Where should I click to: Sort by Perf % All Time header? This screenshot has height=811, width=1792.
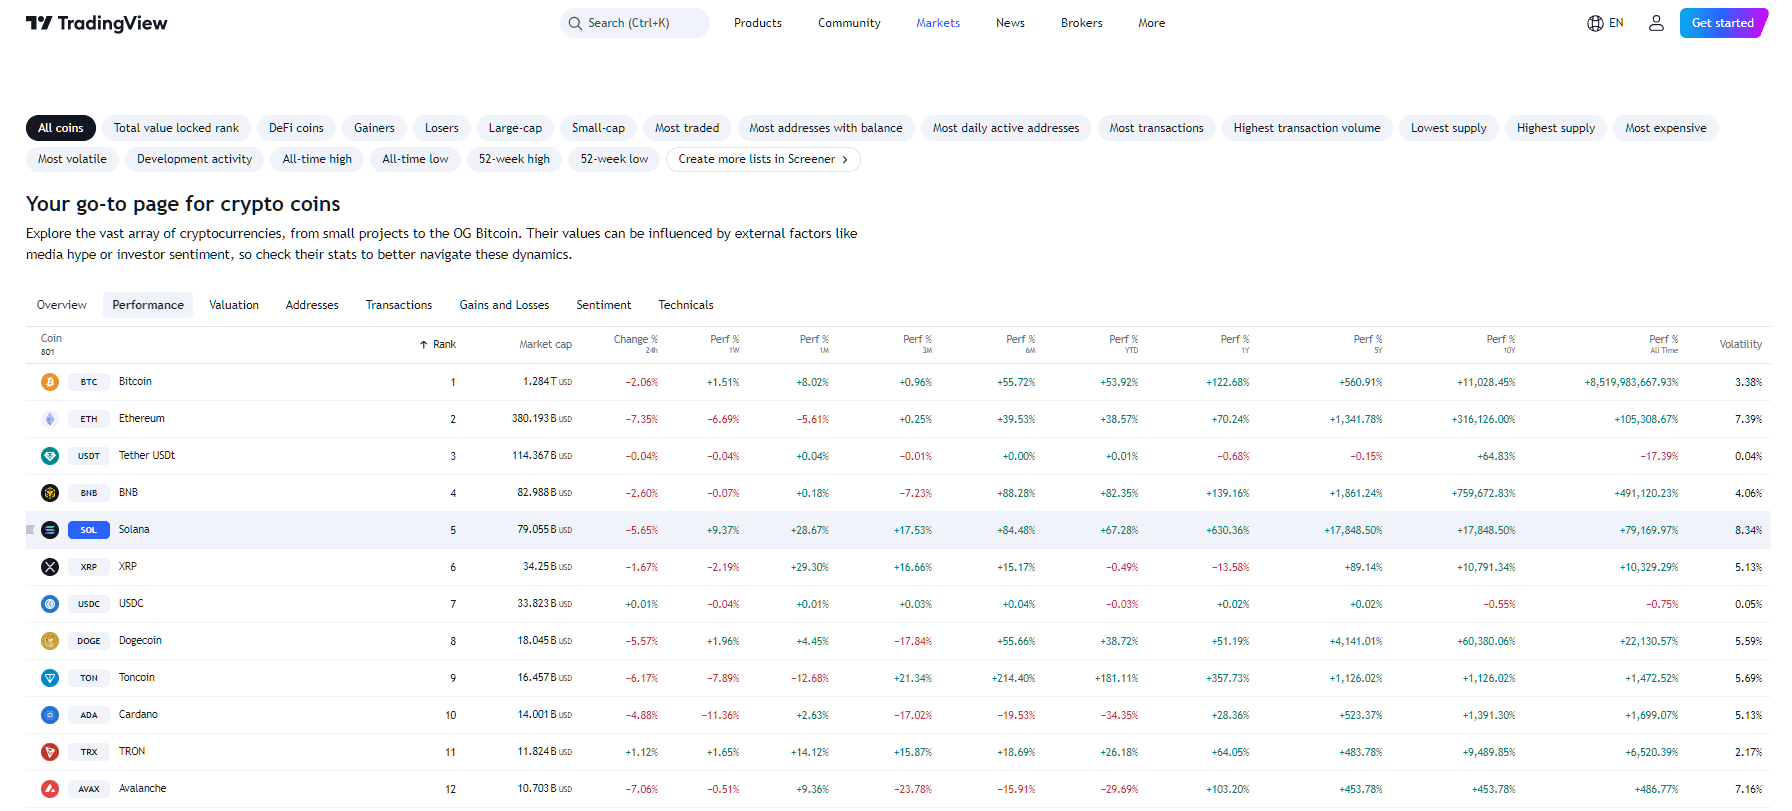(x=1663, y=344)
